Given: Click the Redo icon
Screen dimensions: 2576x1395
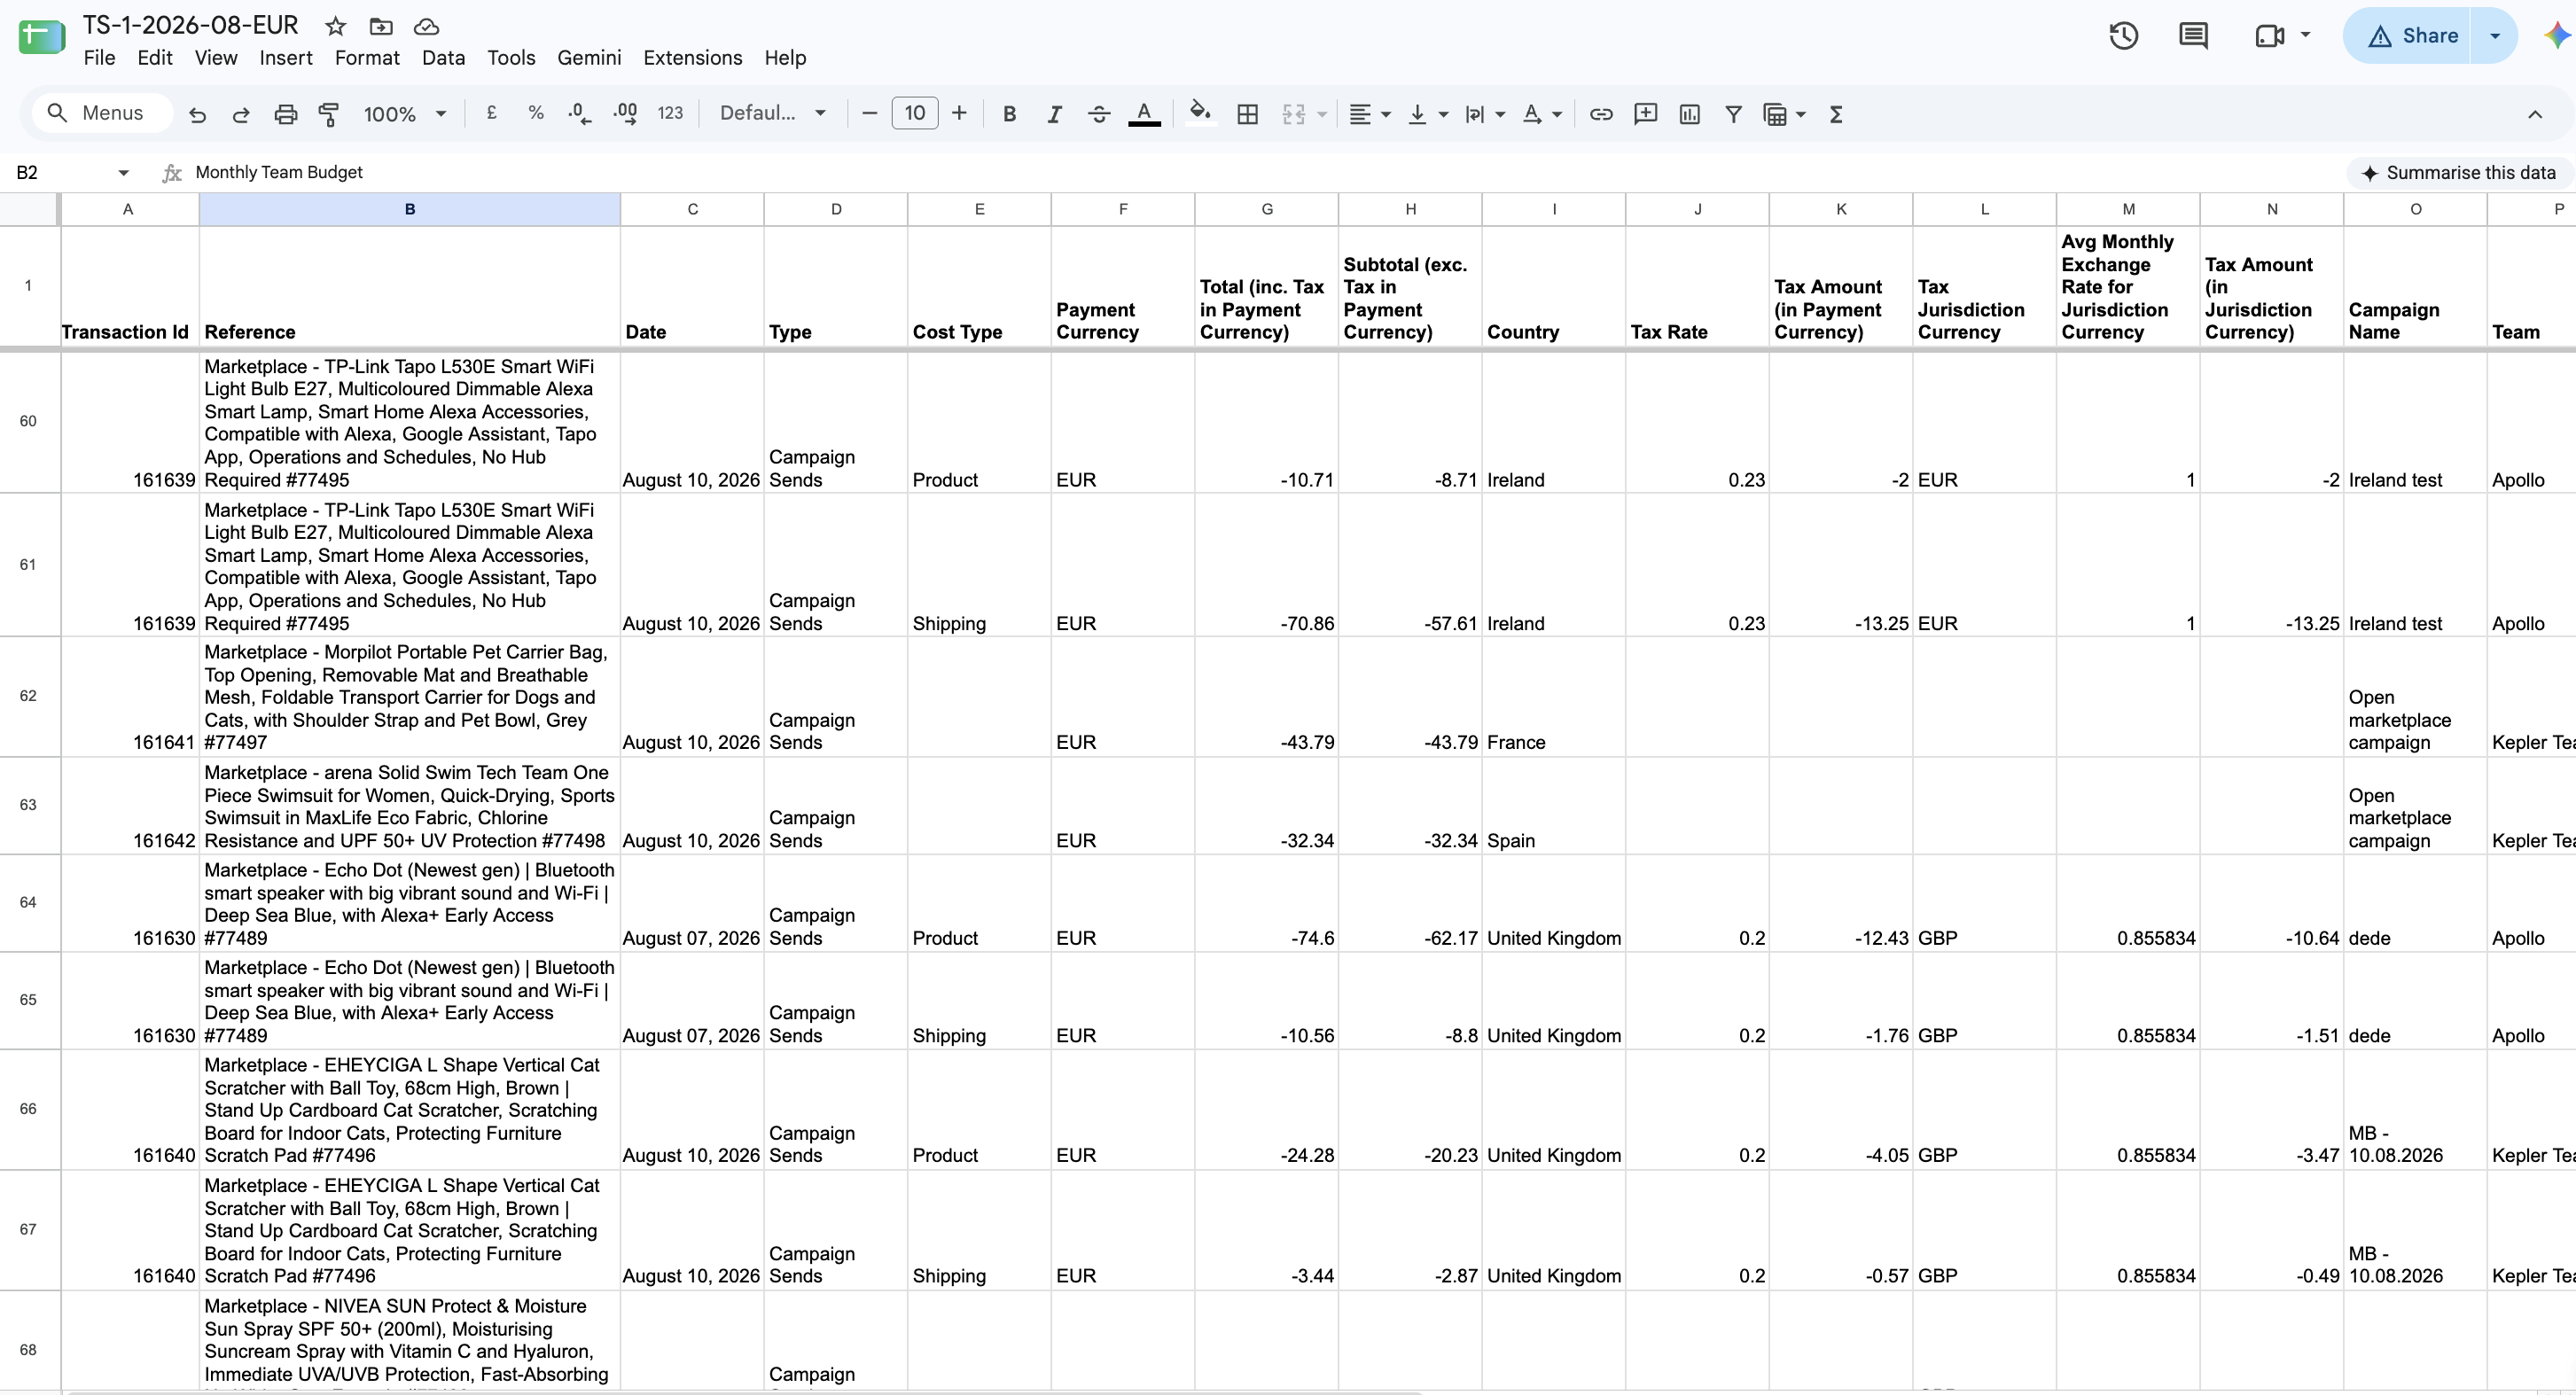Looking at the screenshot, I should (241, 114).
